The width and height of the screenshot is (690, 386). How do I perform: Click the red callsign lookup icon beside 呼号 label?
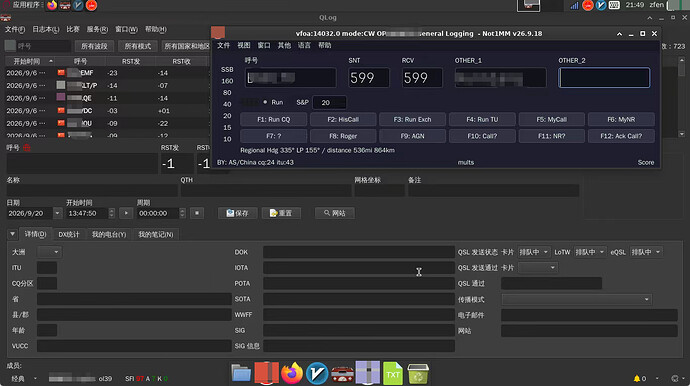click(x=26, y=148)
